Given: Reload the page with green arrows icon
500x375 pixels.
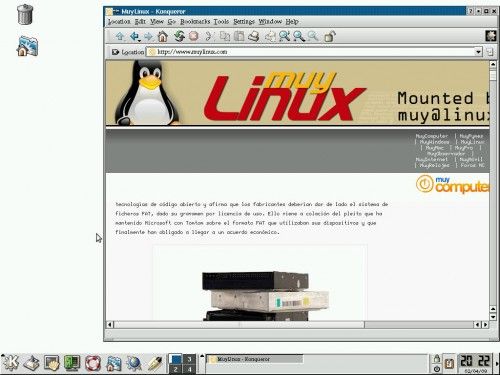Looking at the screenshot, I should point(179,36).
